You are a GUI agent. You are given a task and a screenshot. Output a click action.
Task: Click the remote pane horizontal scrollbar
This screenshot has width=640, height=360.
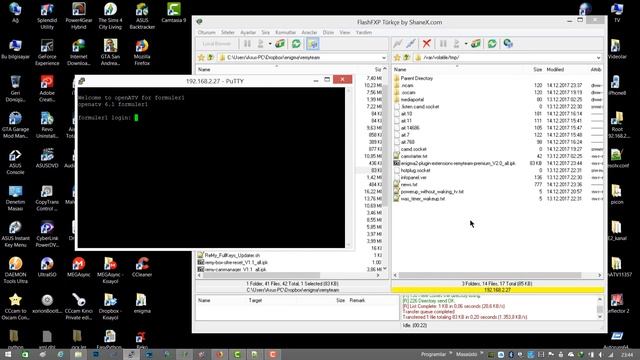click(x=490, y=275)
